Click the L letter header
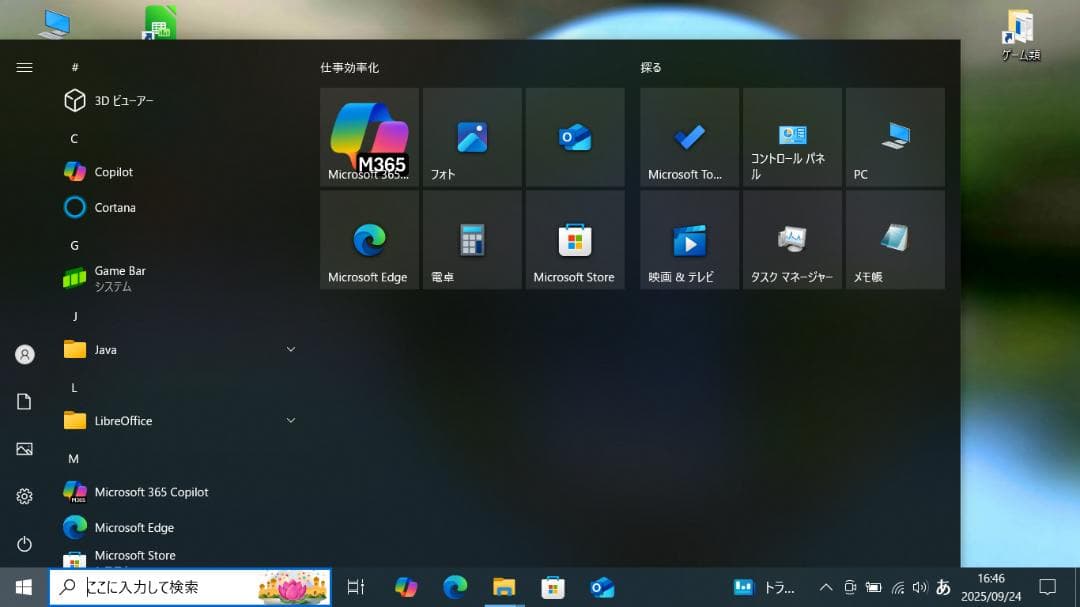Screen dimensions: 1080x607 click(x=74, y=387)
